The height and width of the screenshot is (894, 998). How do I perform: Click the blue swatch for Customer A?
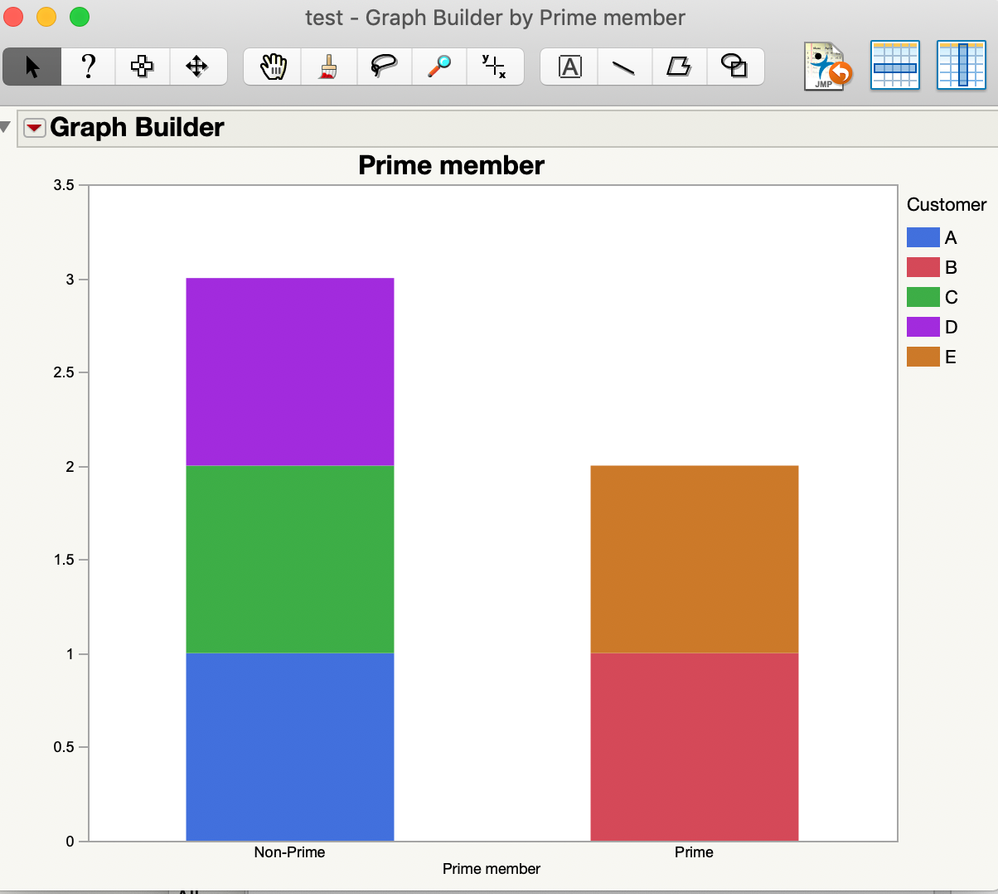point(923,237)
